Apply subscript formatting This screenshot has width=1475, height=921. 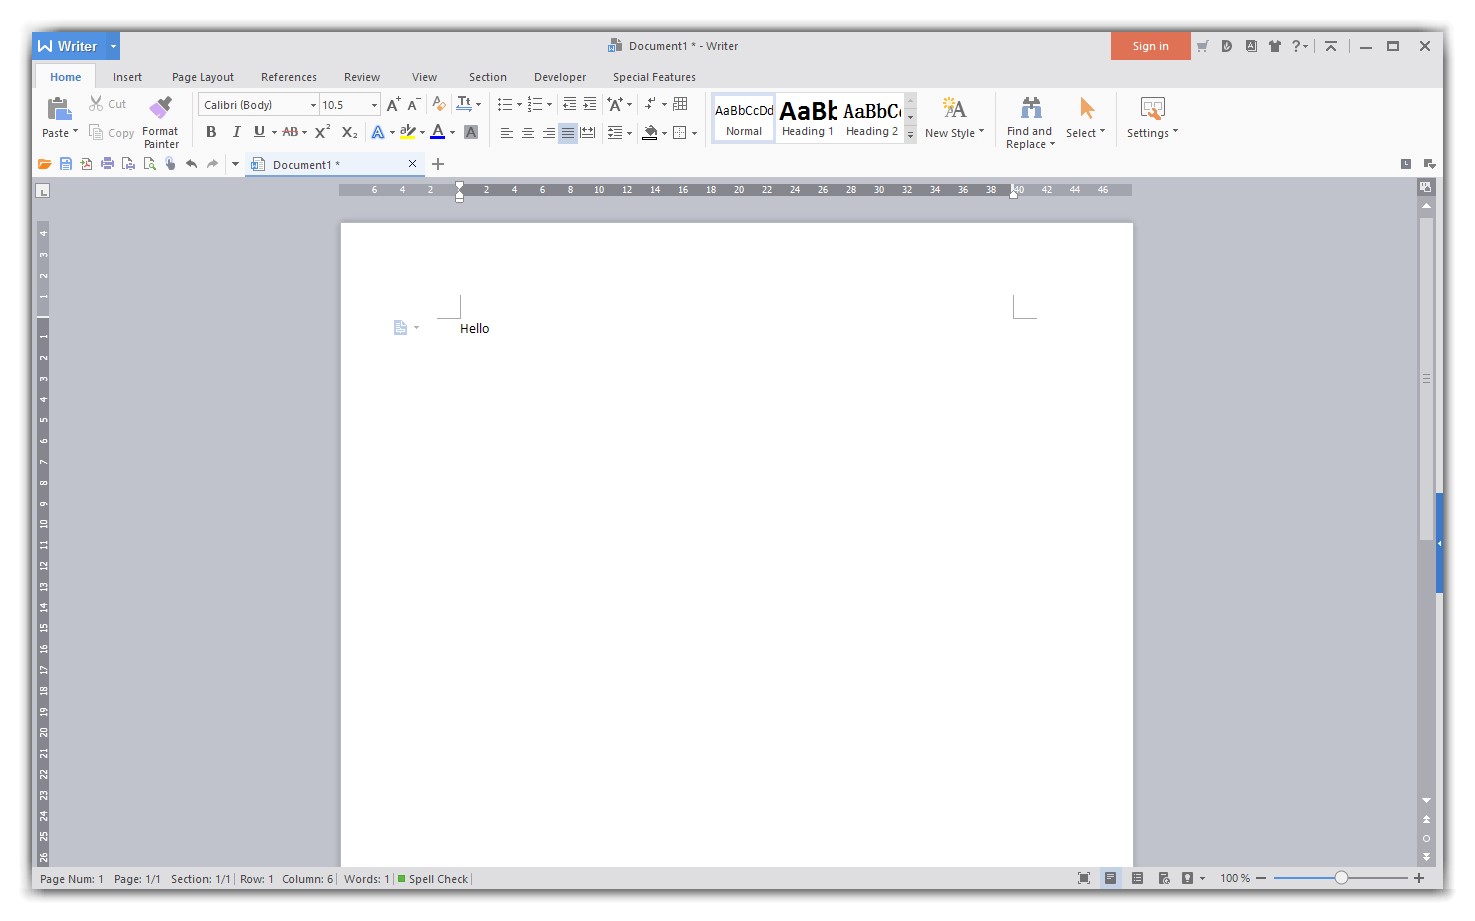tap(348, 131)
